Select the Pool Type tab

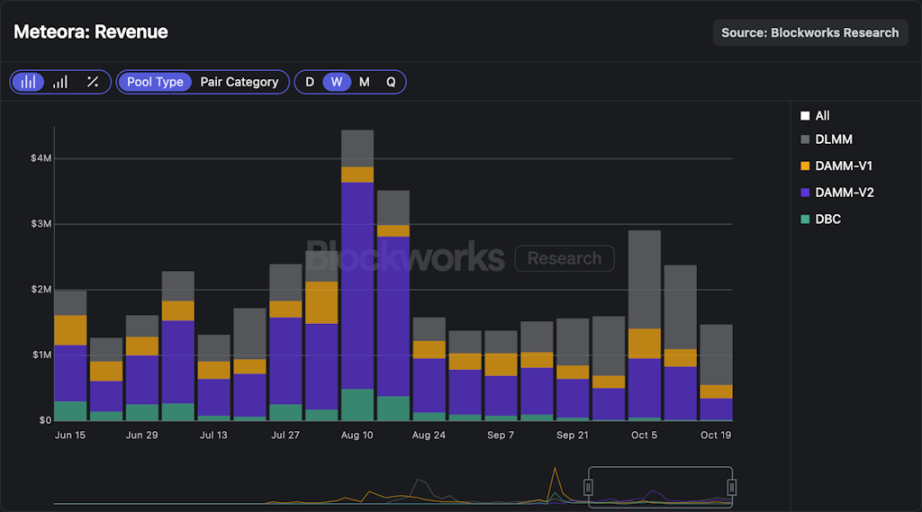click(x=155, y=82)
